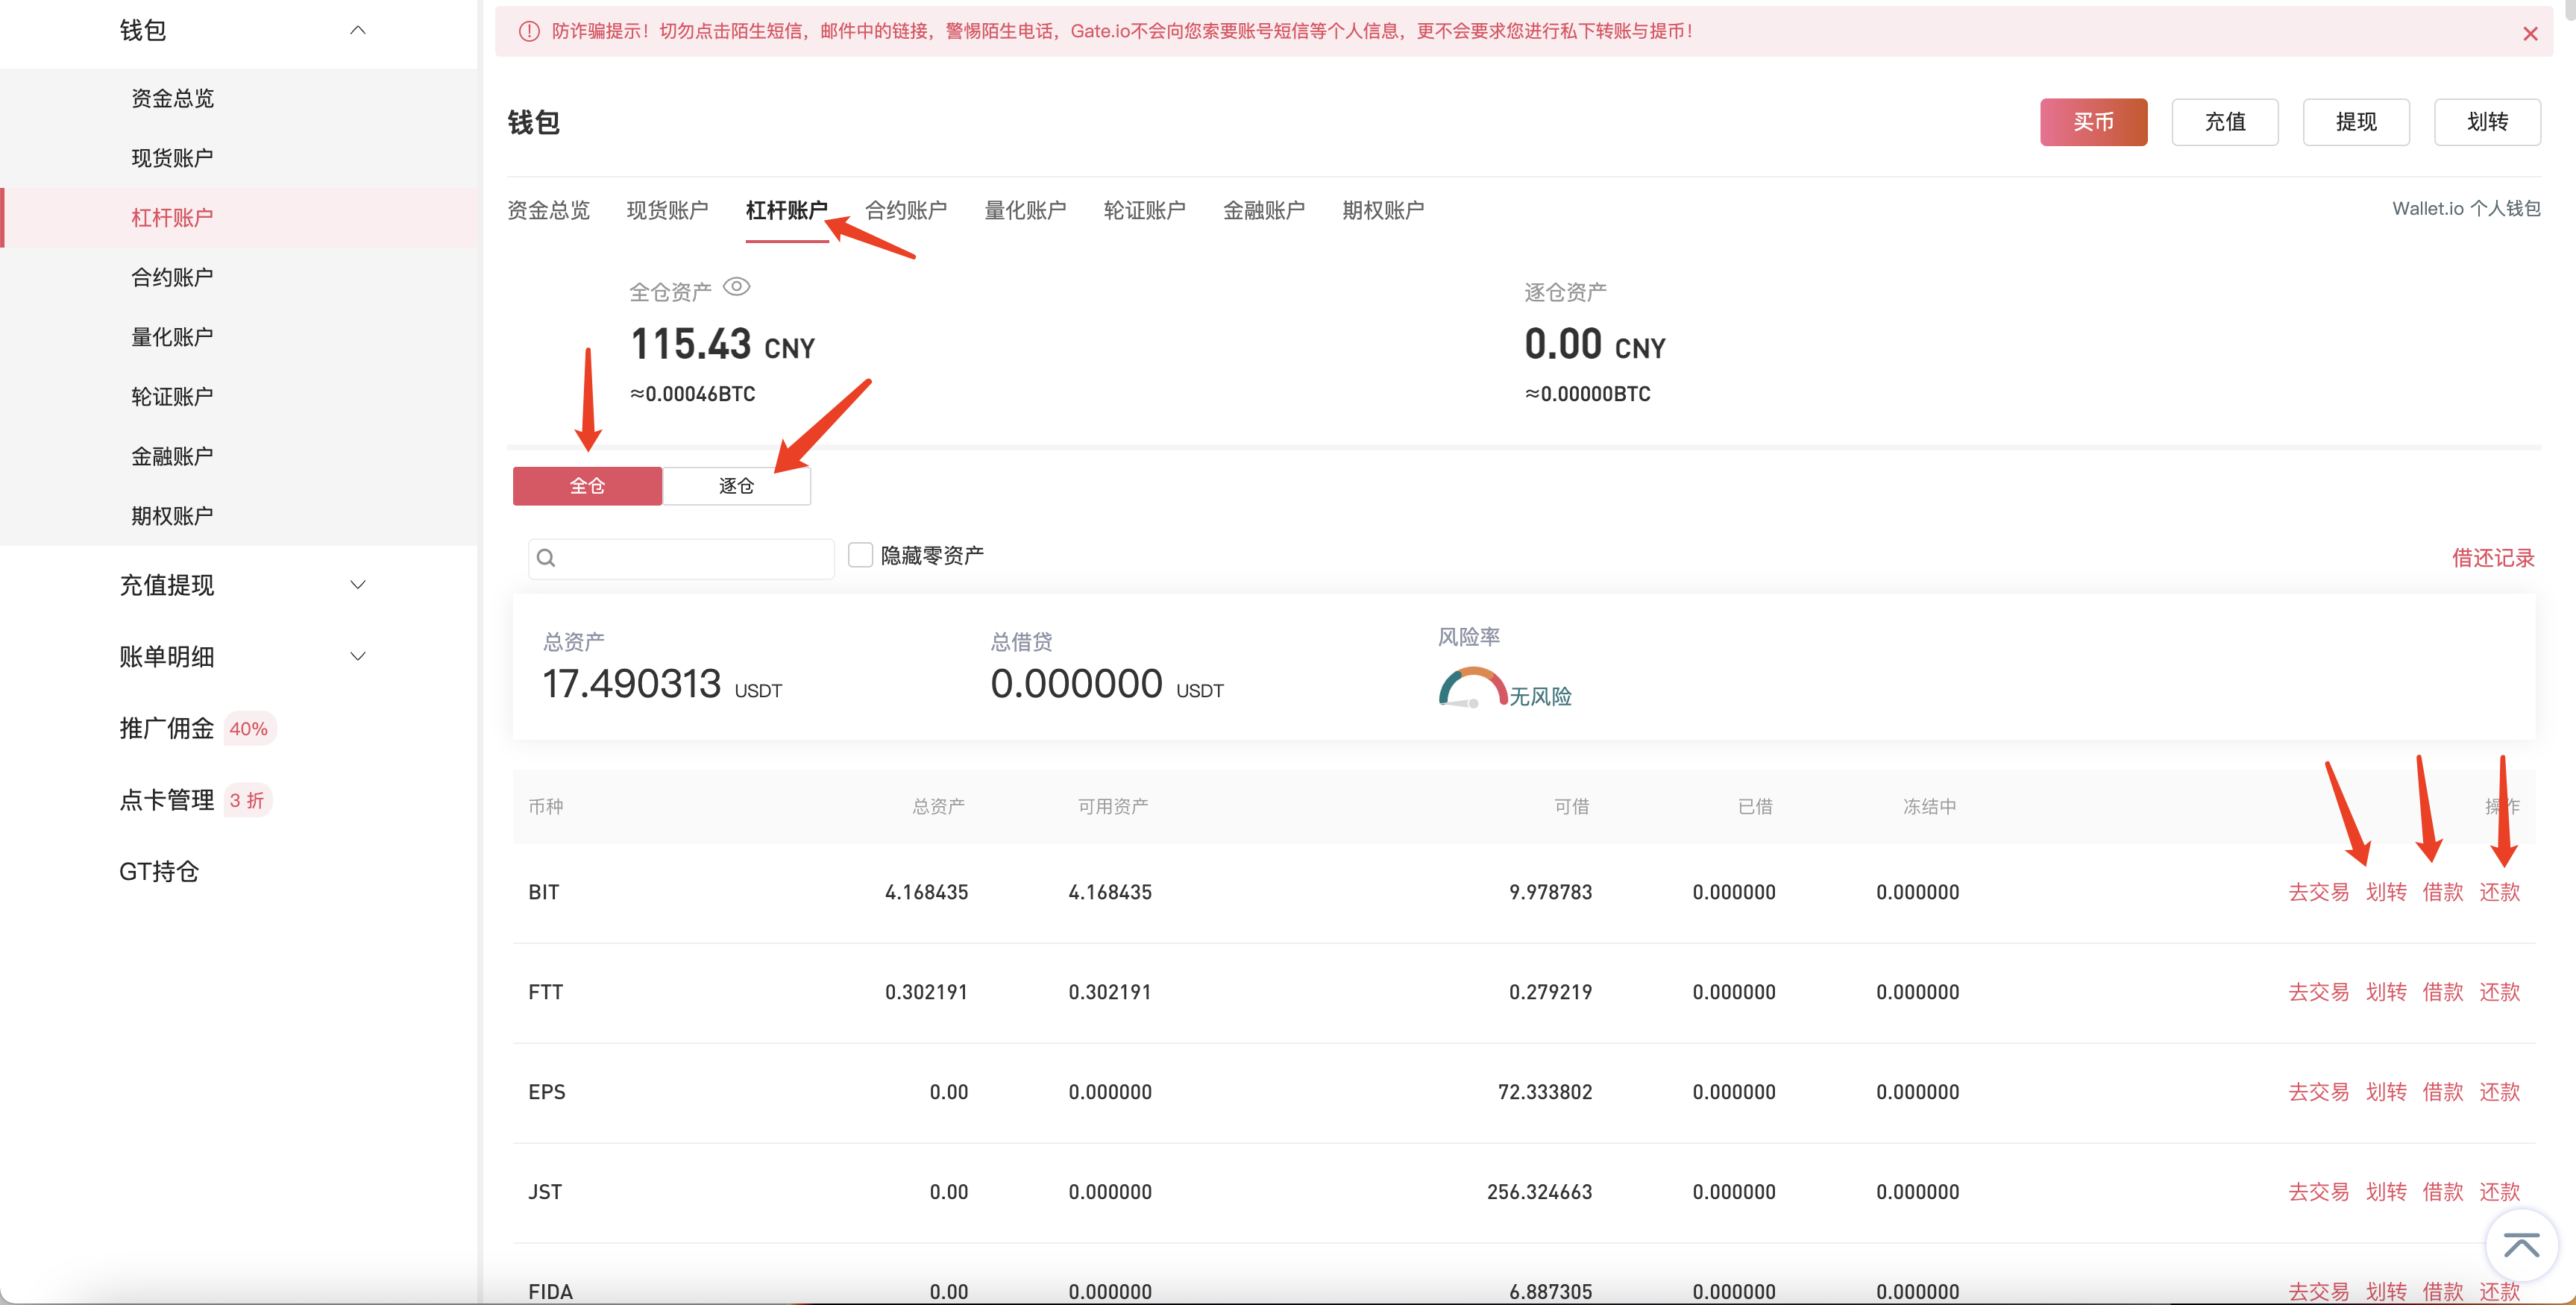Click 借款 in the BIT row
This screenshot has height=1305, width=2576.
pyautogui.click(x=2442, y=892)
